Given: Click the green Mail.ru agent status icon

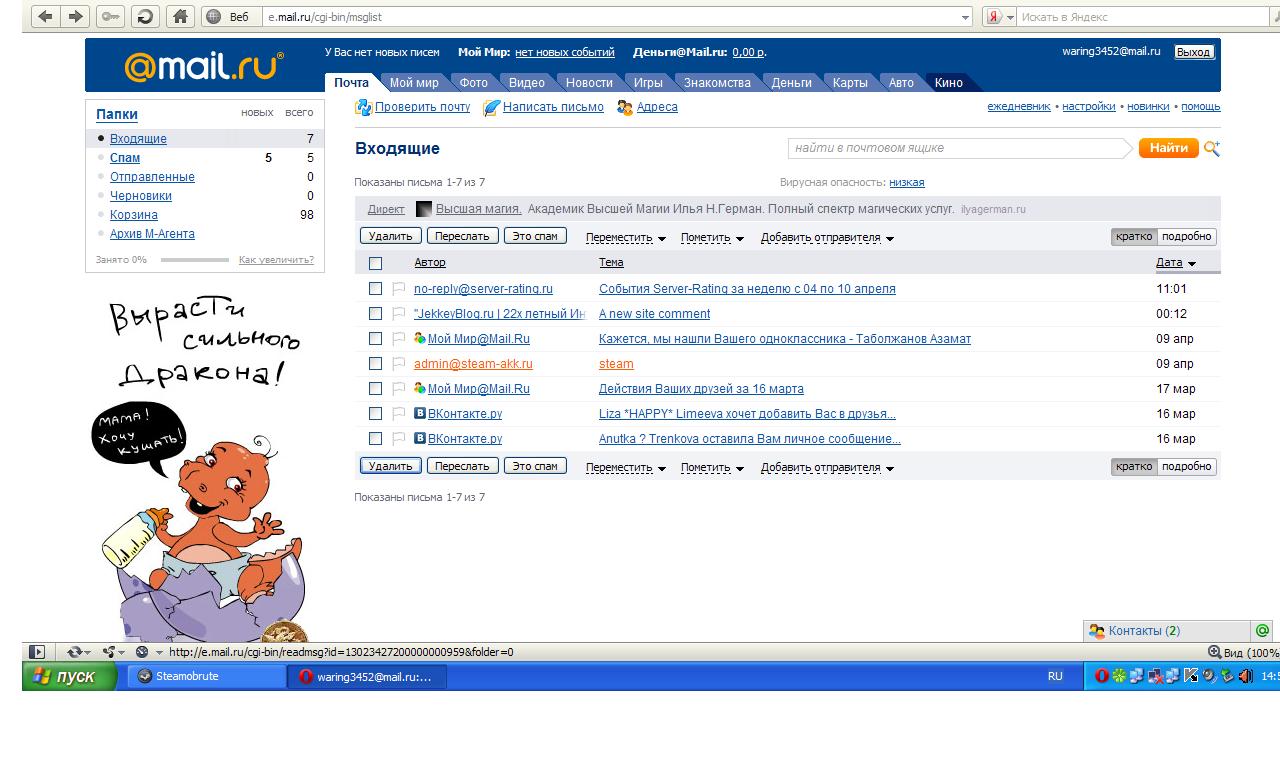Looking at the screenshot, I should (x=1263, y=631).
